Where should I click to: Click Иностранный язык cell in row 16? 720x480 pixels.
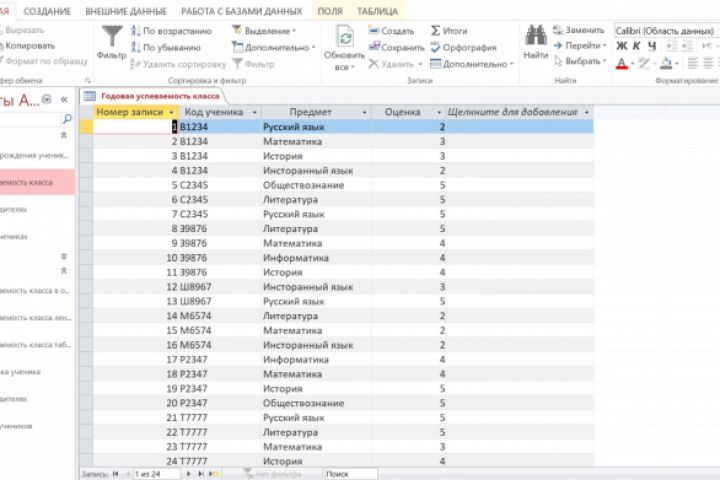(x=316, y=345)
